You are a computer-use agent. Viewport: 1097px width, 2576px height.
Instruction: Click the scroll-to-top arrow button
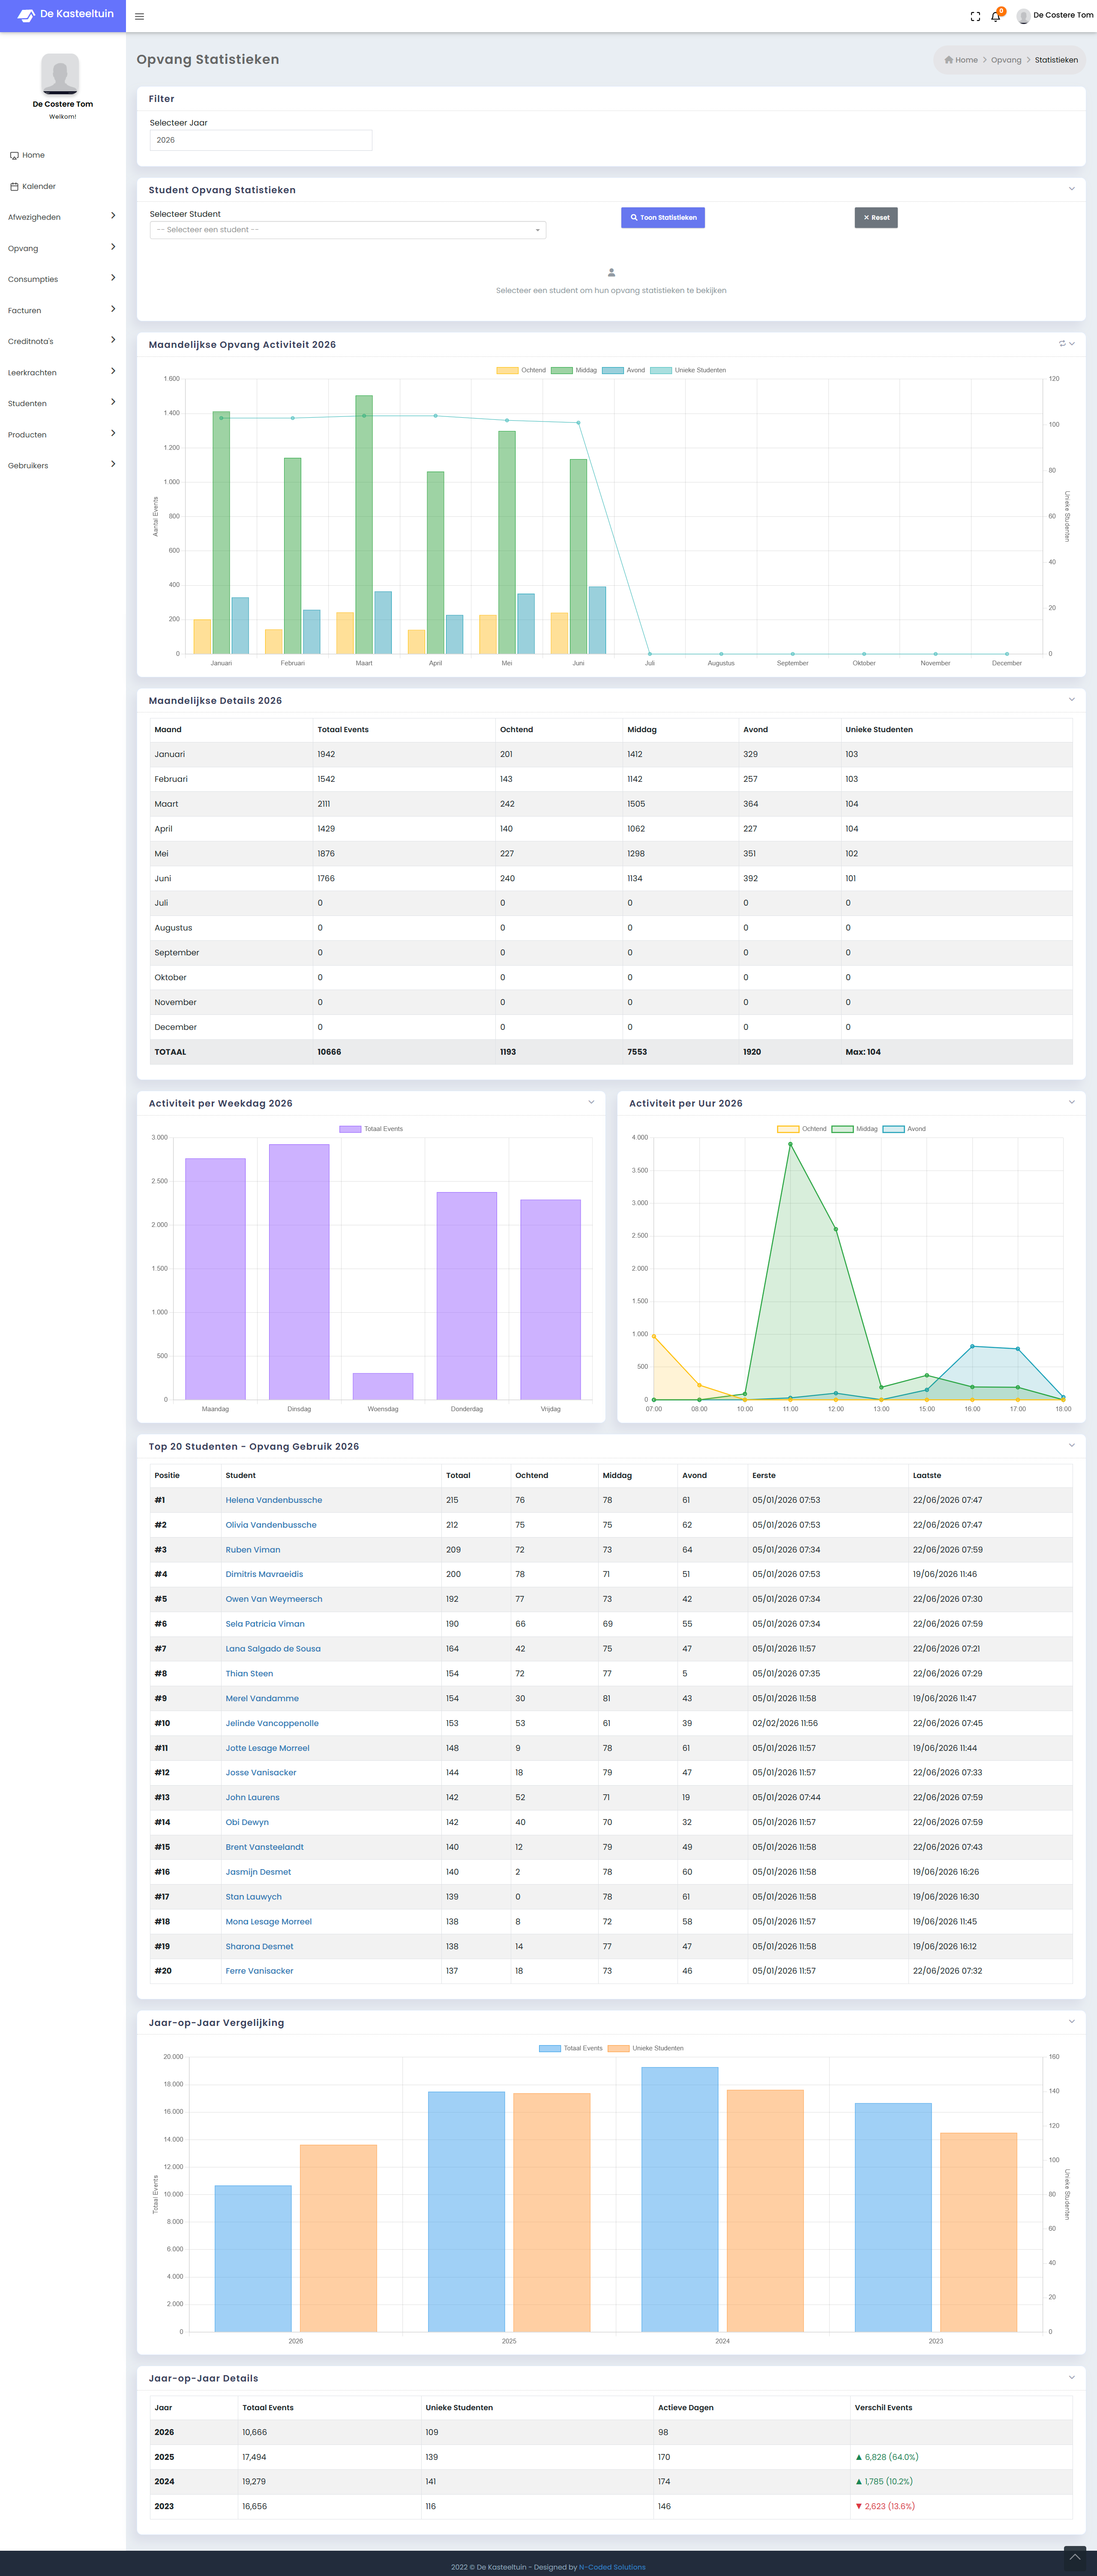[1075, 2557]
